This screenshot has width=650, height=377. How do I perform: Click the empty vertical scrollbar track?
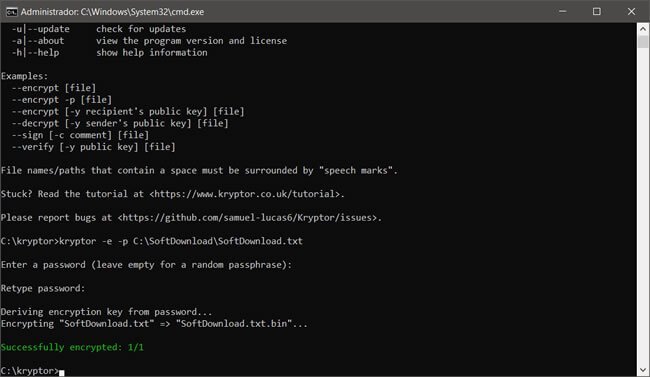pyautogui.click(x=643, y=207)
